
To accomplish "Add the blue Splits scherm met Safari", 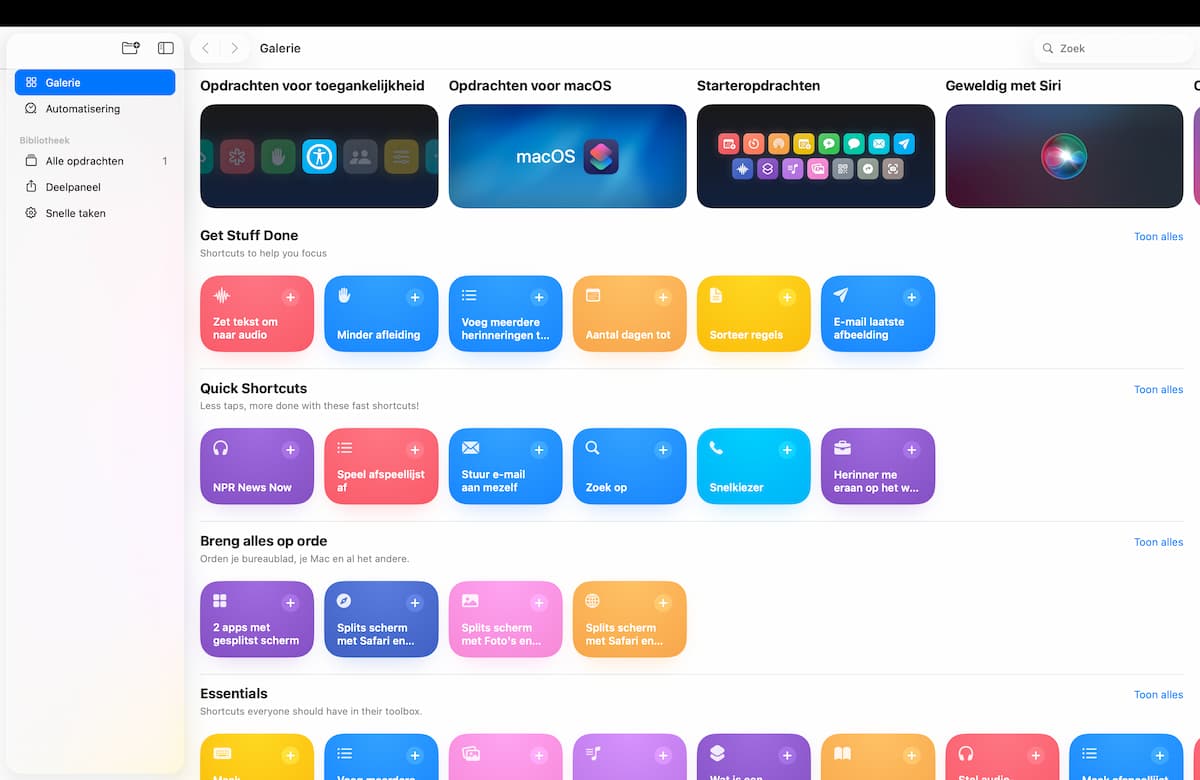I will coord(414,603).
